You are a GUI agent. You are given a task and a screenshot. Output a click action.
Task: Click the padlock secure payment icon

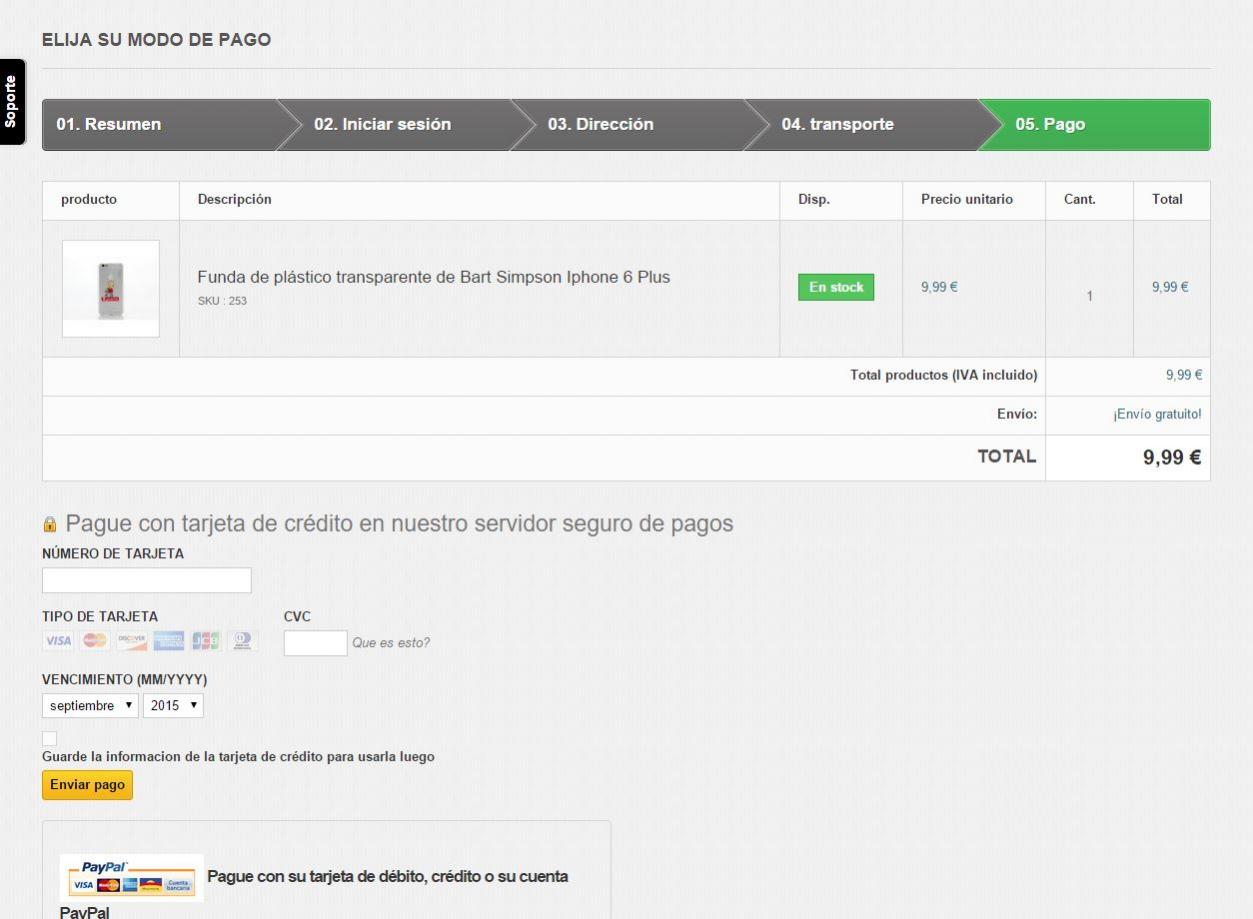(x=50, y=525)
